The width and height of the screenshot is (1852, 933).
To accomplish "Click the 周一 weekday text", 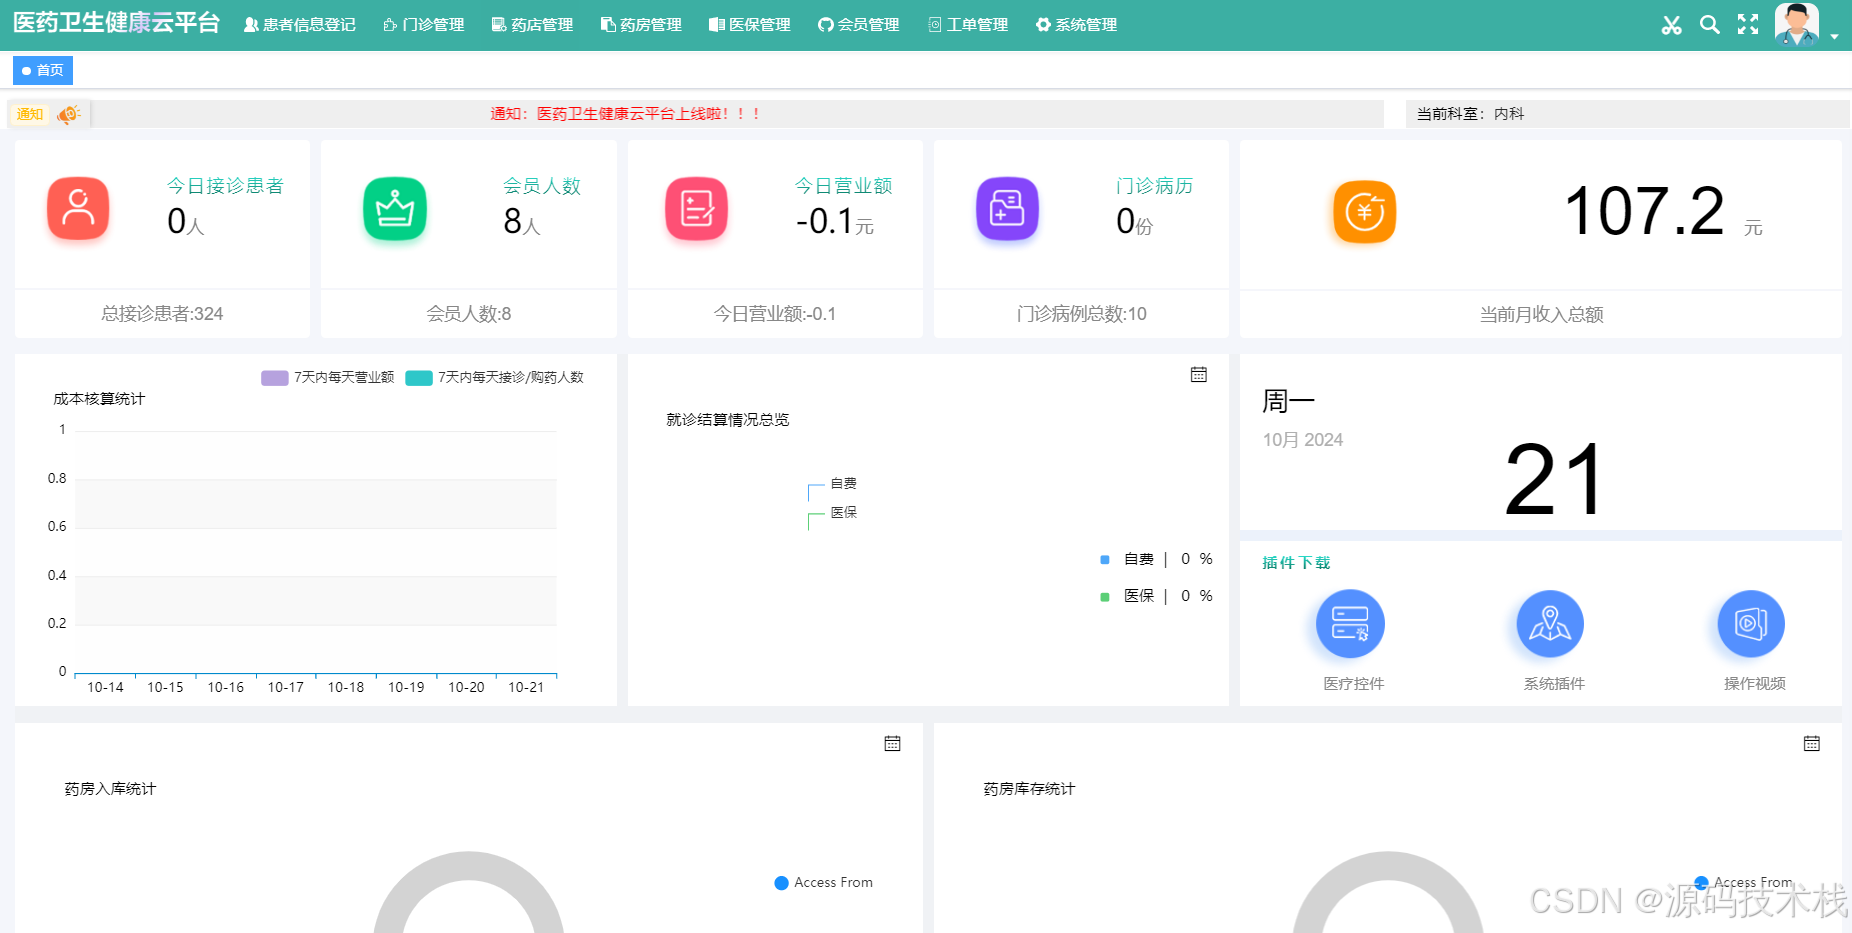I will pyautogui.click(x=1288, y=401).
